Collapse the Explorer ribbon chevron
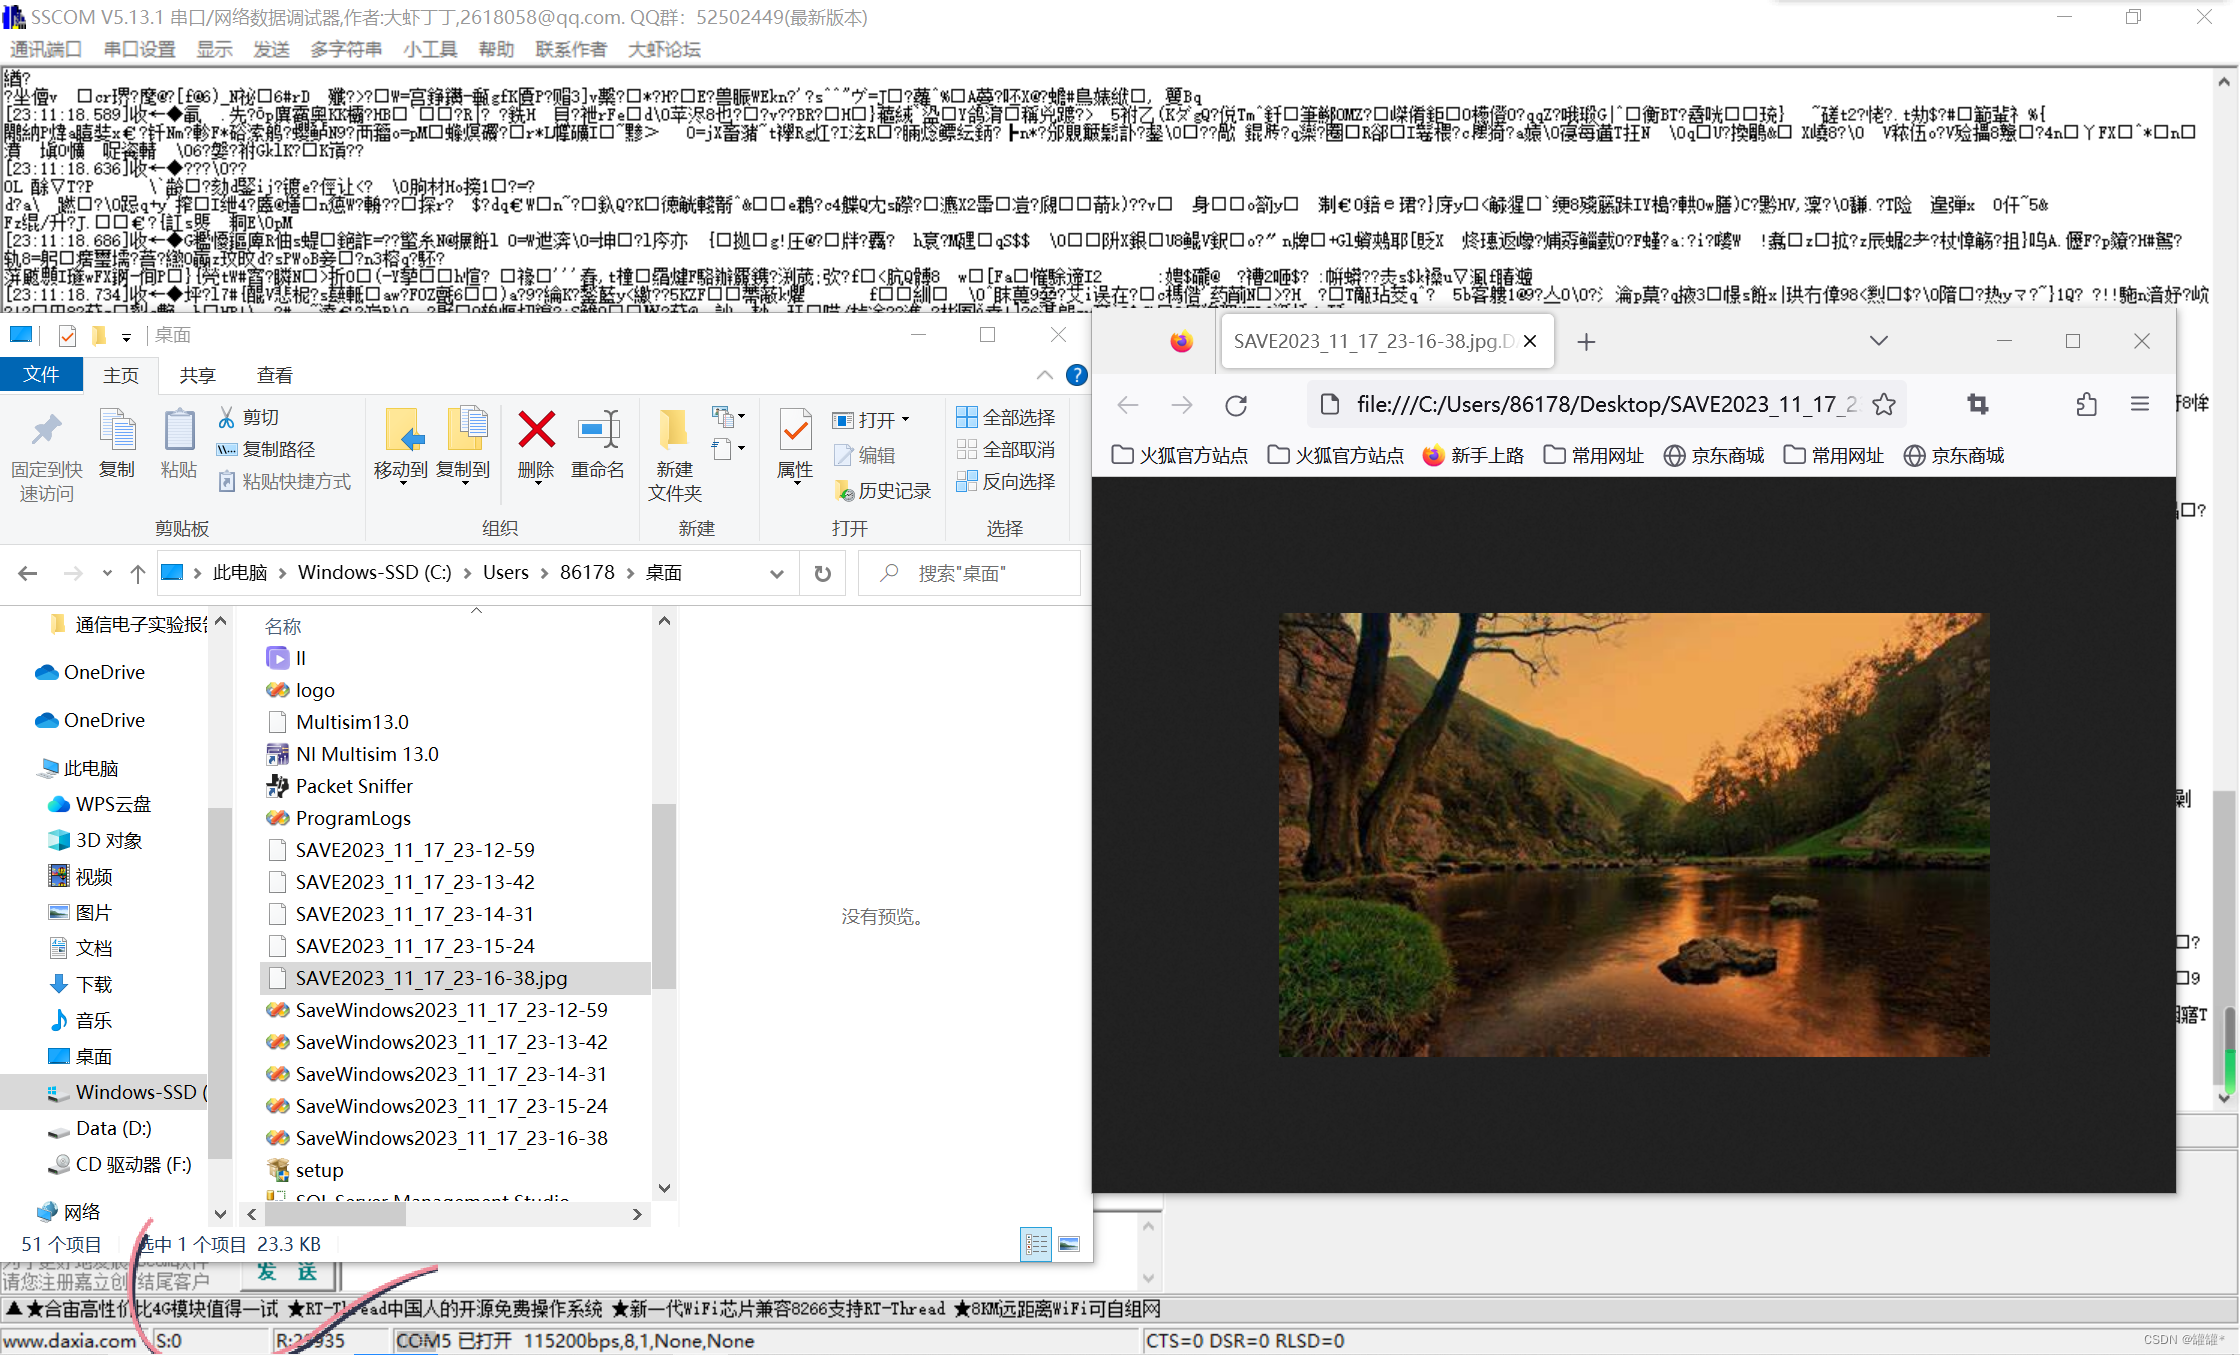The width and height of the screenshot is (2240, 1355). 1044,375
